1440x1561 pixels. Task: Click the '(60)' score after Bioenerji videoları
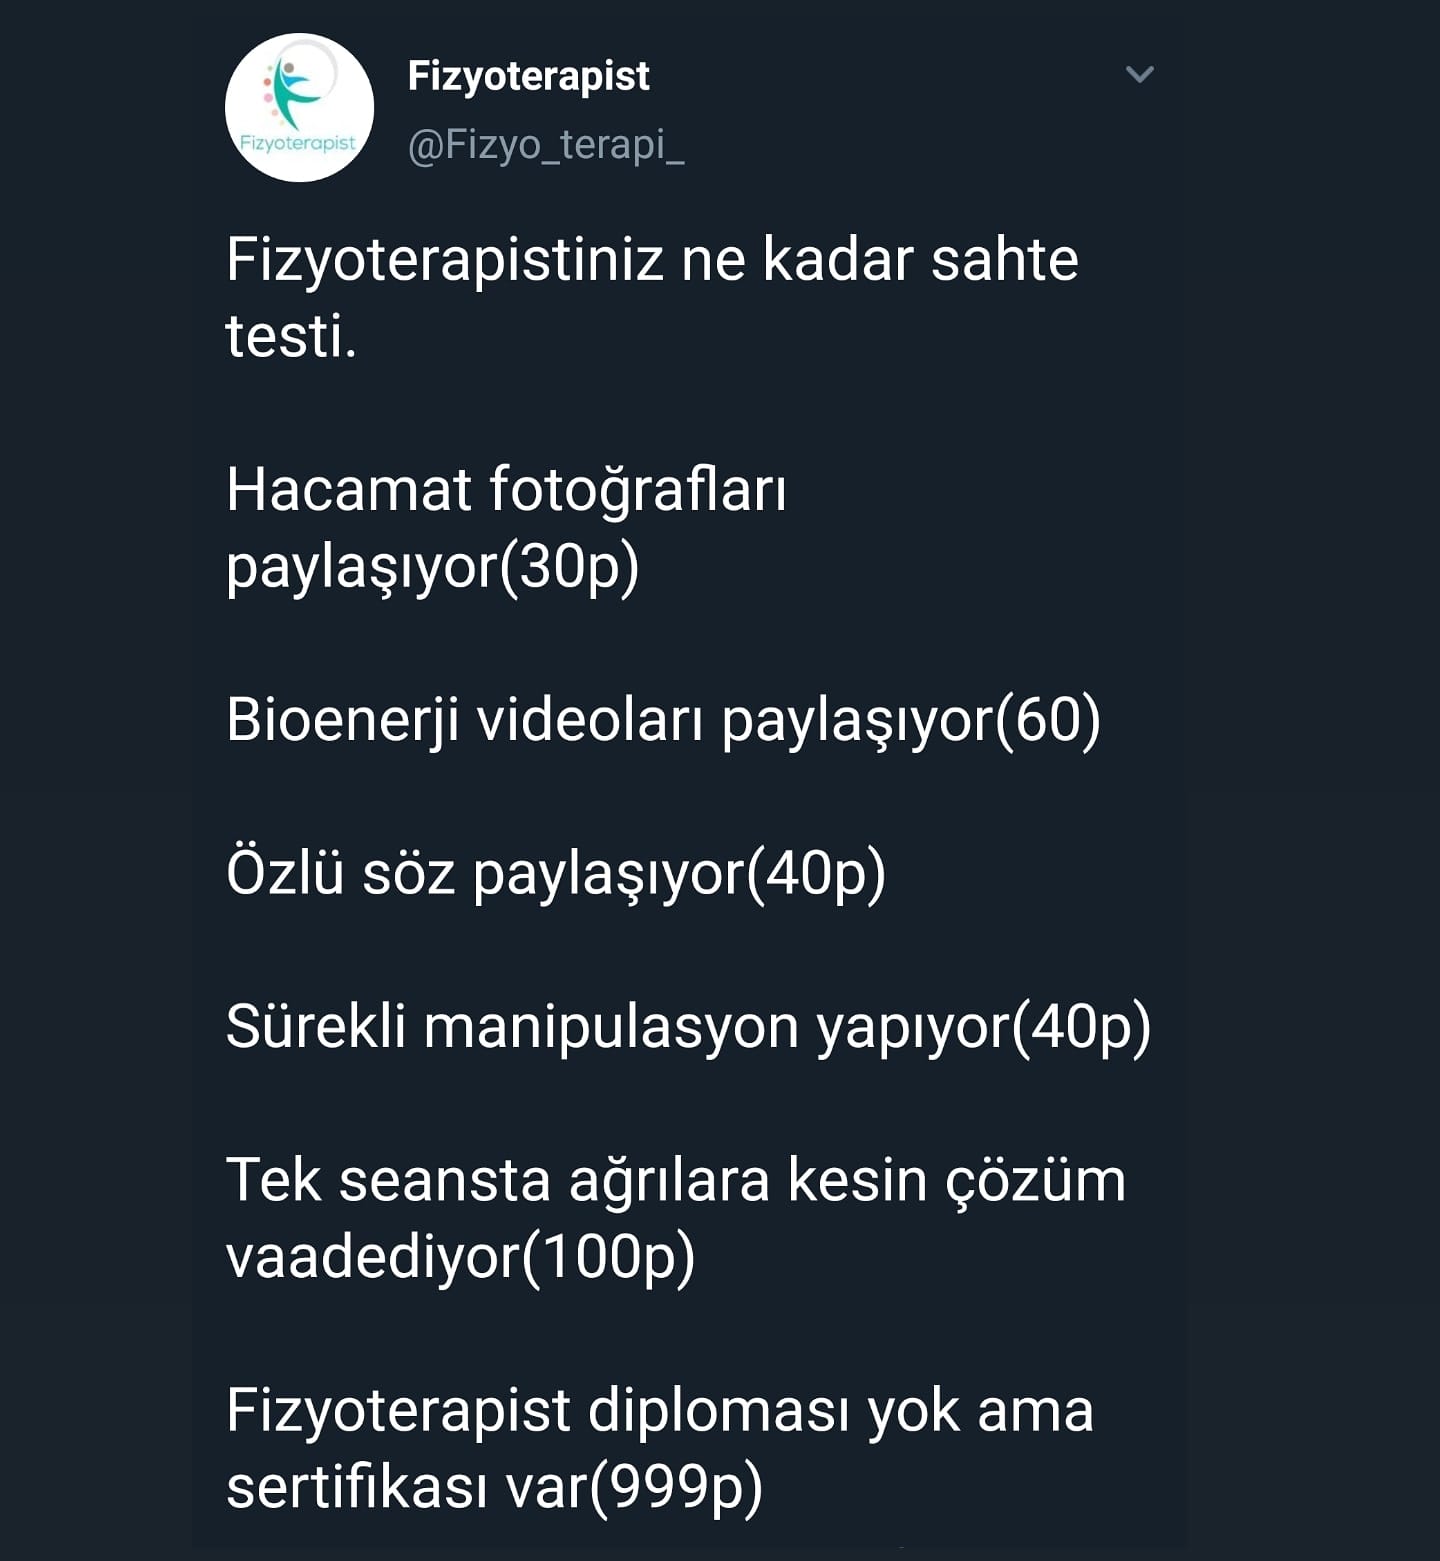[x=1048, y=720]
